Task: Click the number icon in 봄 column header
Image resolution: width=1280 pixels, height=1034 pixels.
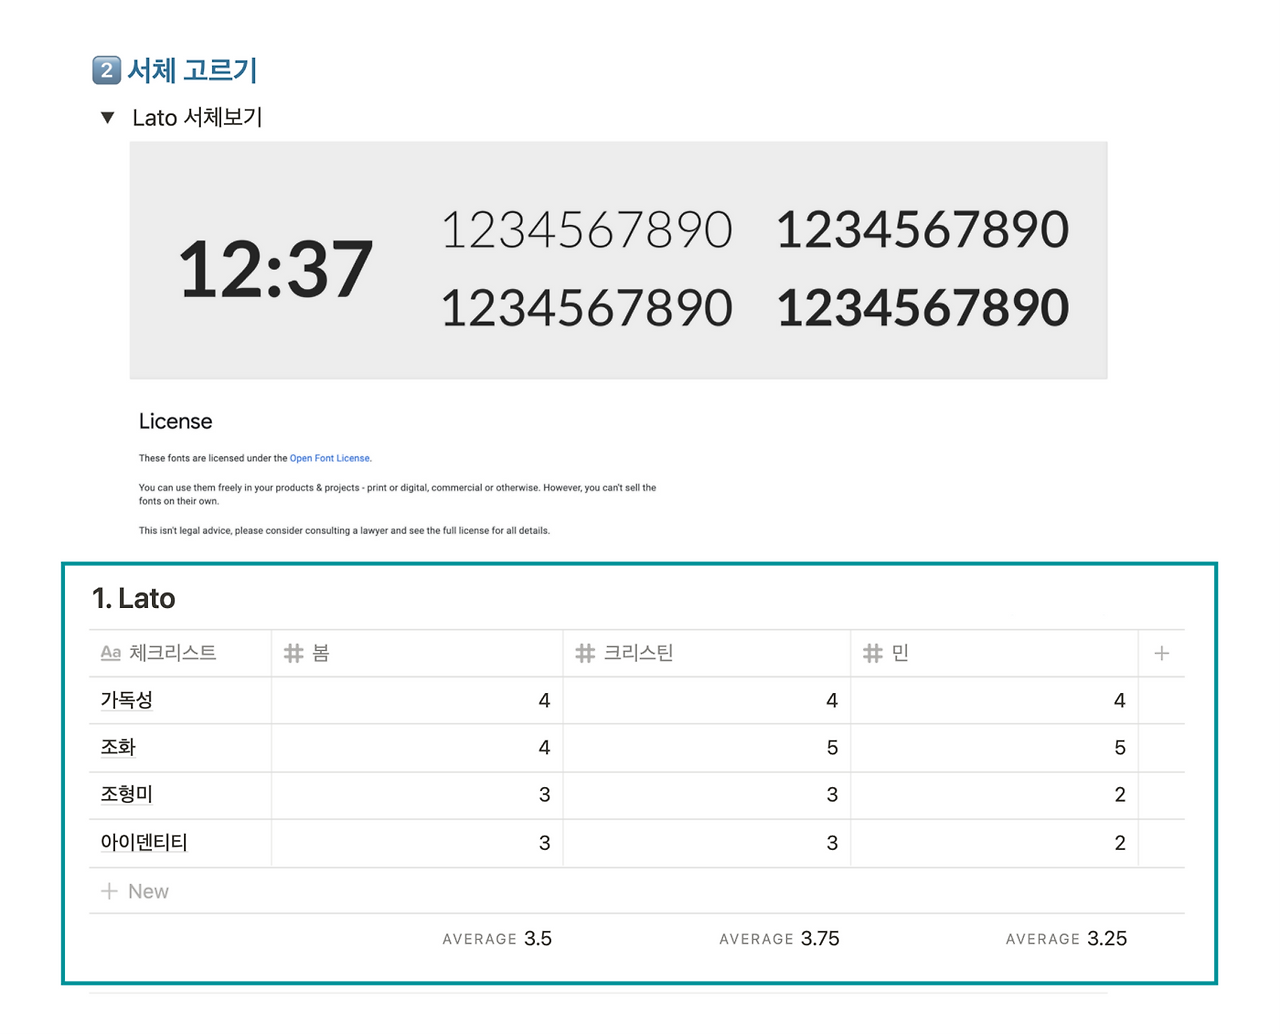Action: click(293, 653)
